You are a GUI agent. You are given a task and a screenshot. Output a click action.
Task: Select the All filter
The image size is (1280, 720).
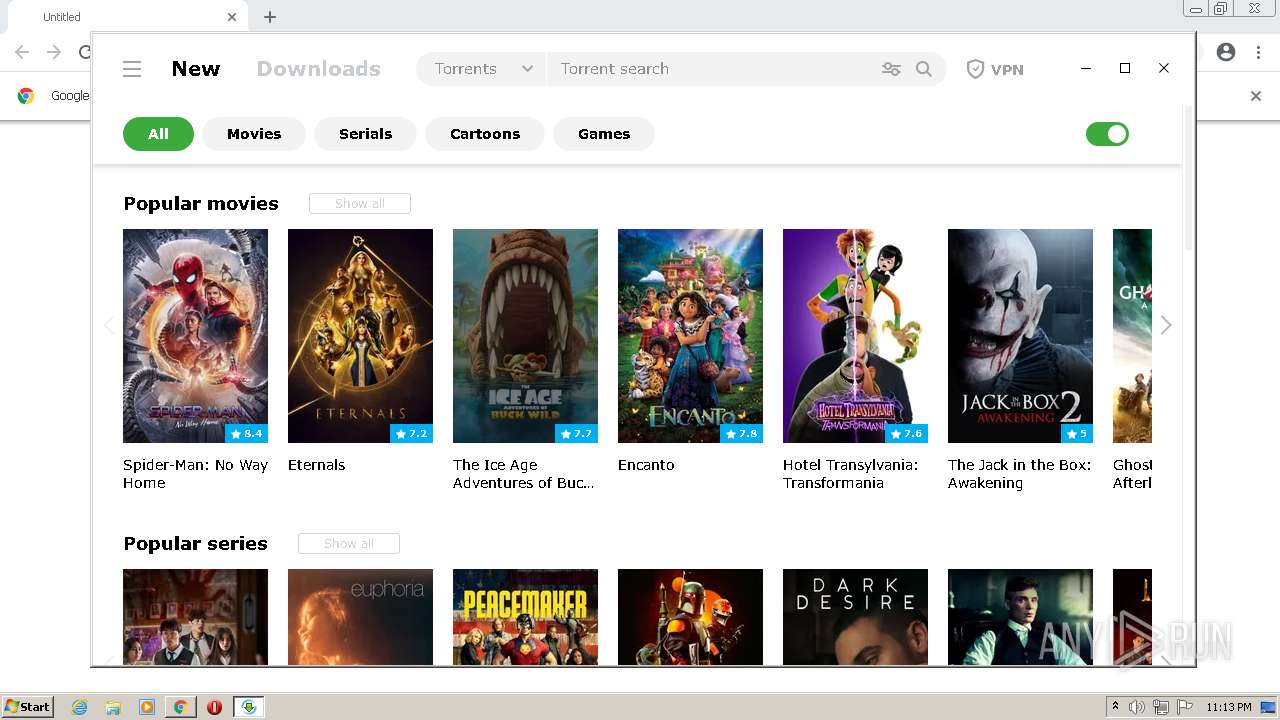point(158,134)
